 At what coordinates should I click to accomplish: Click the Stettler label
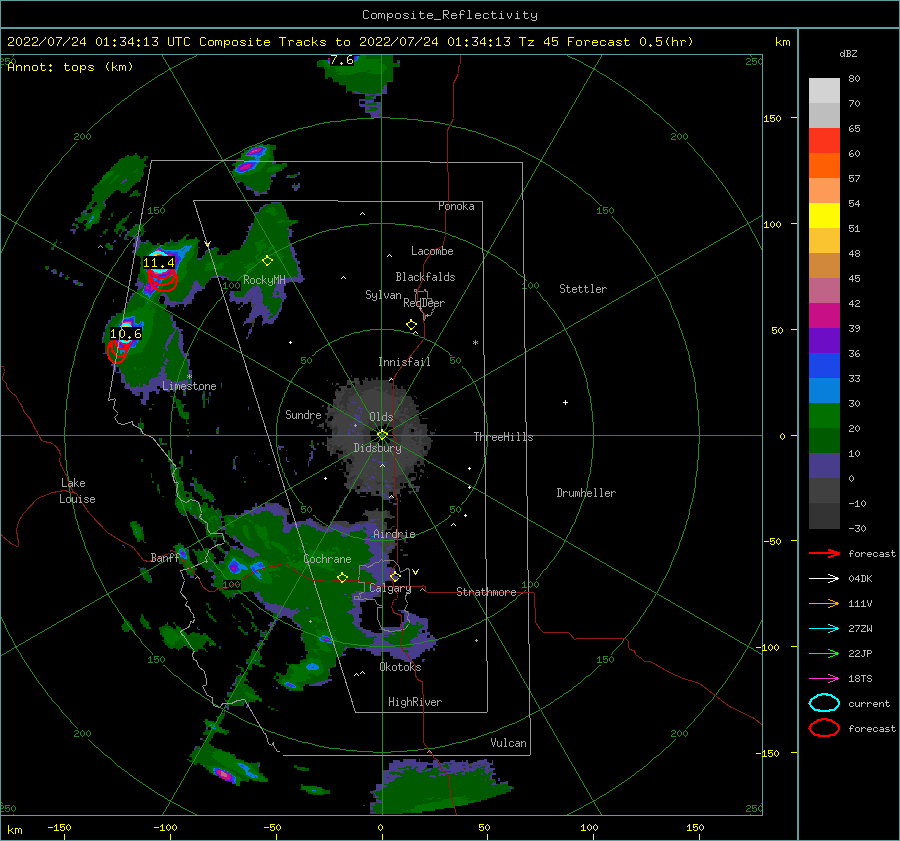583,289
